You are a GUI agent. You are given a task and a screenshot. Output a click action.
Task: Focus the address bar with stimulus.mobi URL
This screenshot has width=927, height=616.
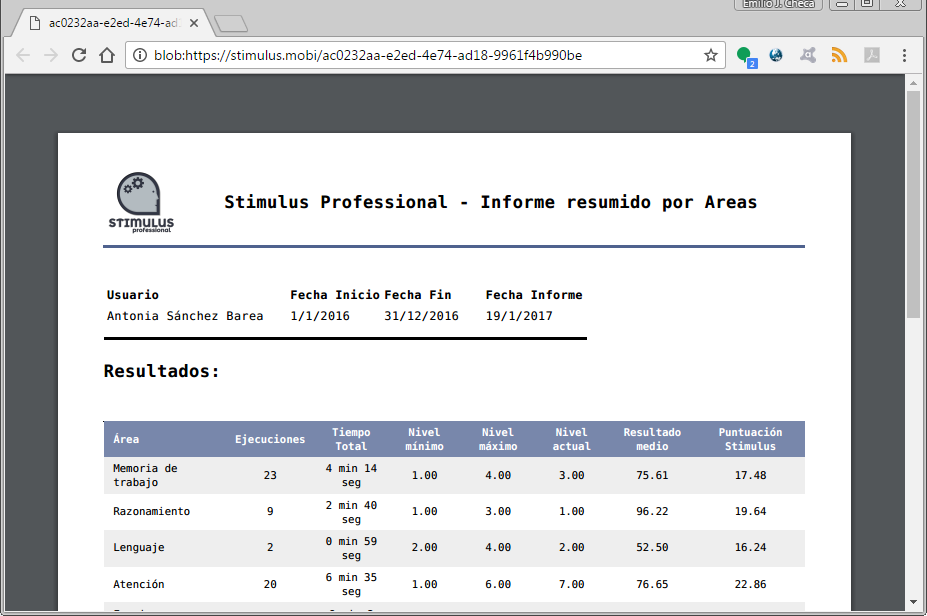point(400,55)
